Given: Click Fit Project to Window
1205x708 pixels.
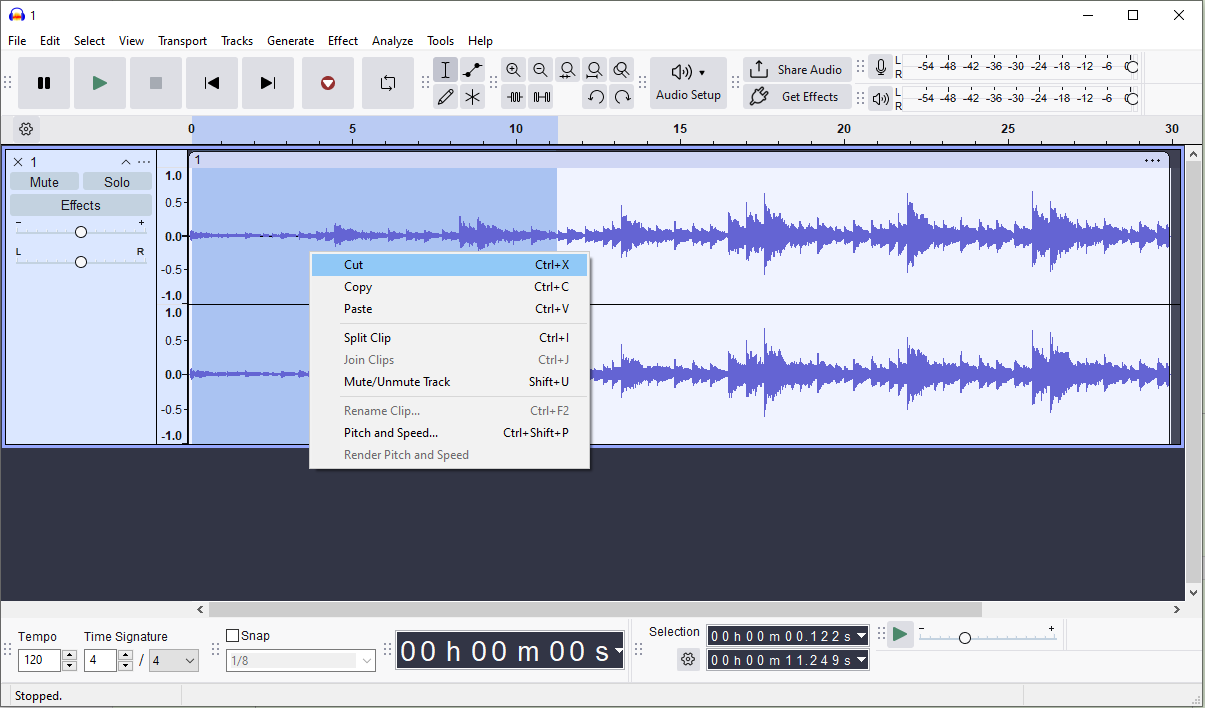Looking at the screenshot, I should pyautogui.click(x=594, y=69).
